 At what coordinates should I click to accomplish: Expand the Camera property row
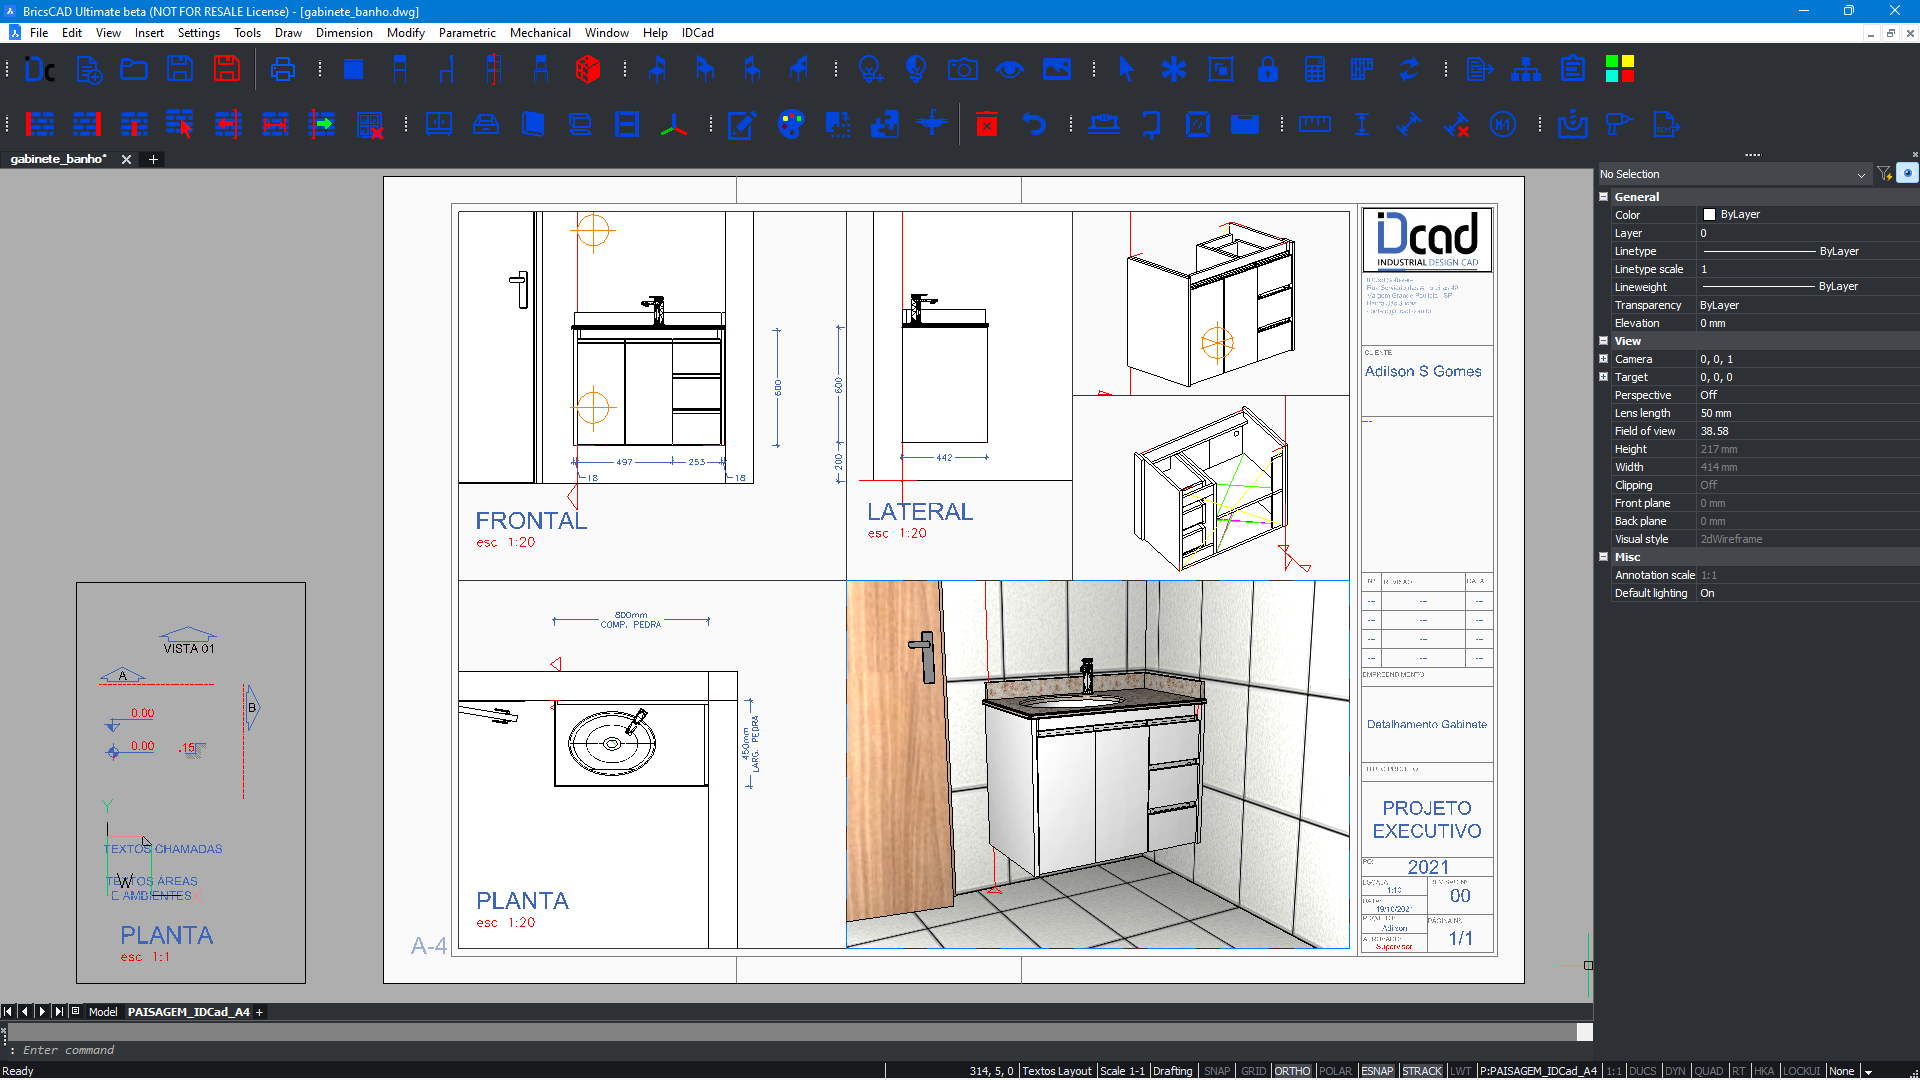click(1604, 359)
